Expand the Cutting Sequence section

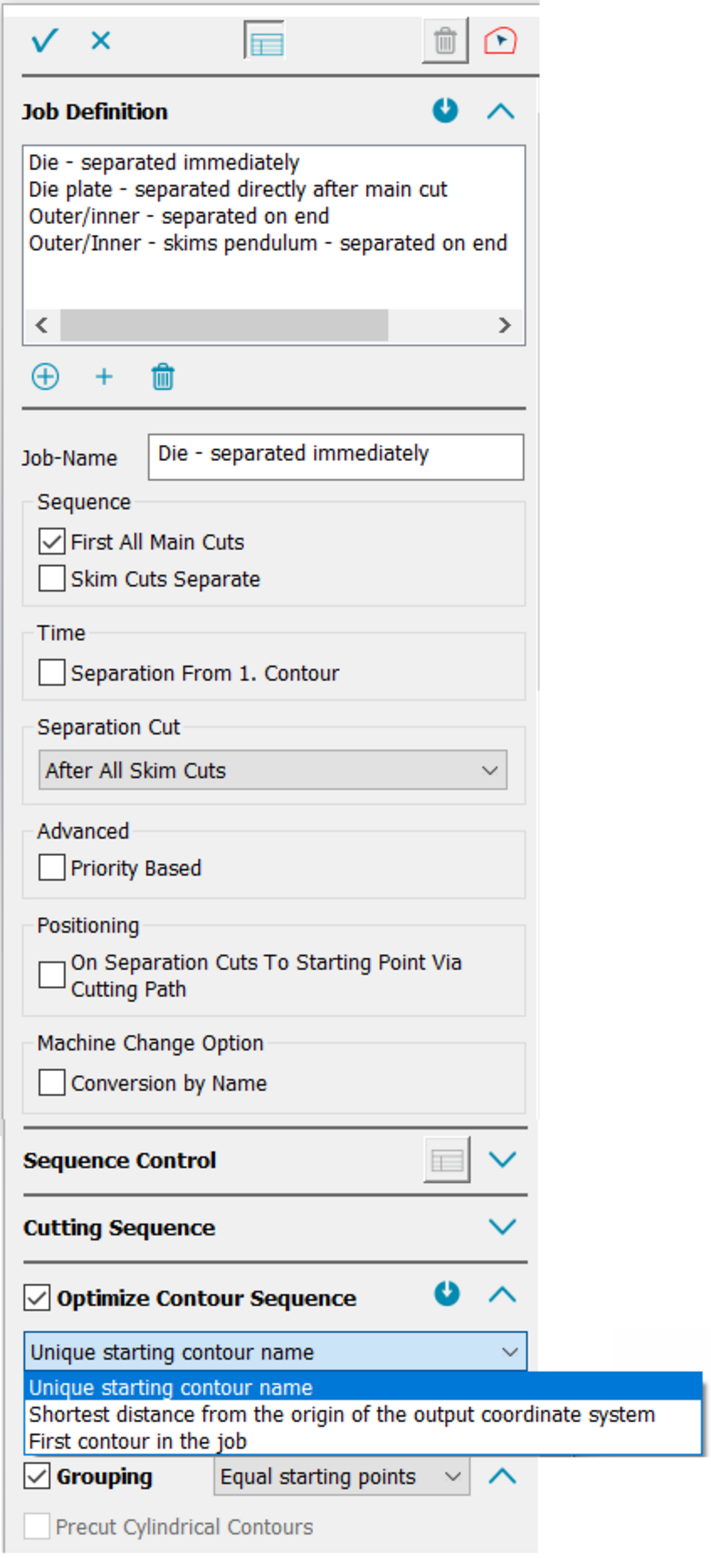(501, 1227)
